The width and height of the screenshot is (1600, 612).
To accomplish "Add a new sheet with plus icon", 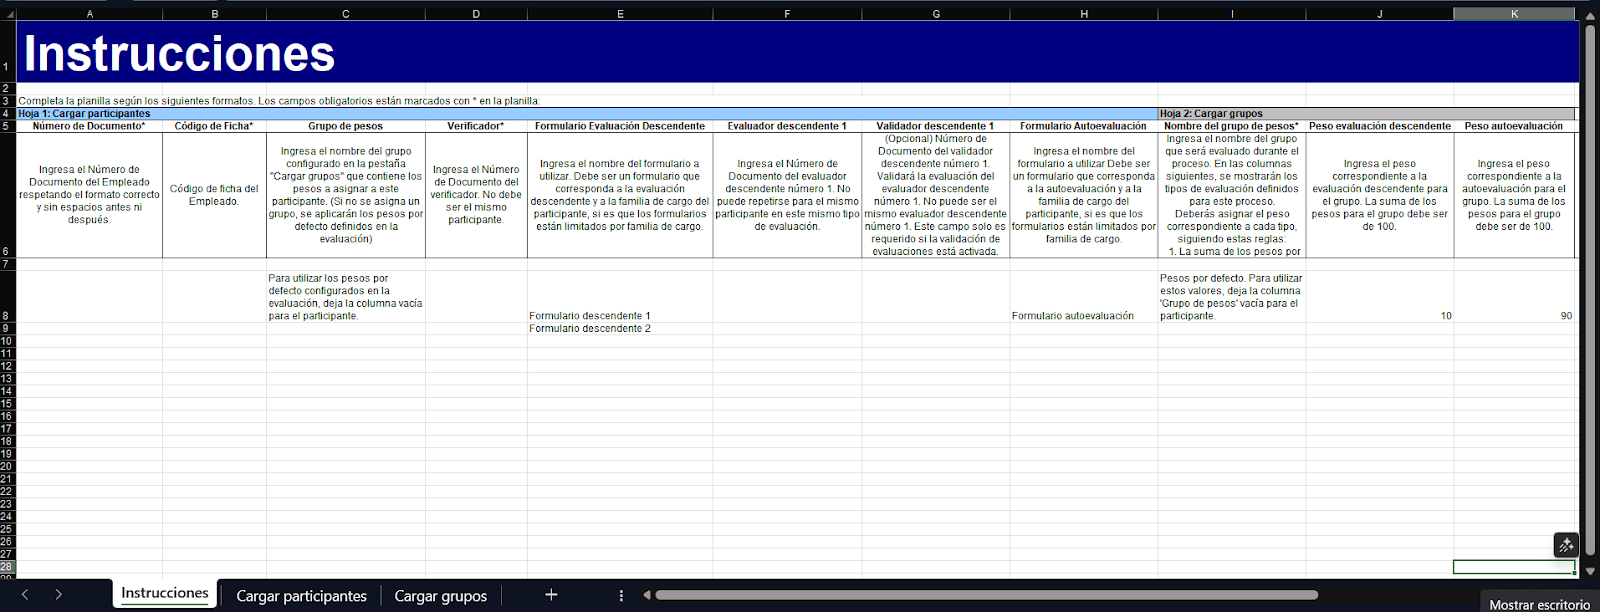I will click(551, 595).
